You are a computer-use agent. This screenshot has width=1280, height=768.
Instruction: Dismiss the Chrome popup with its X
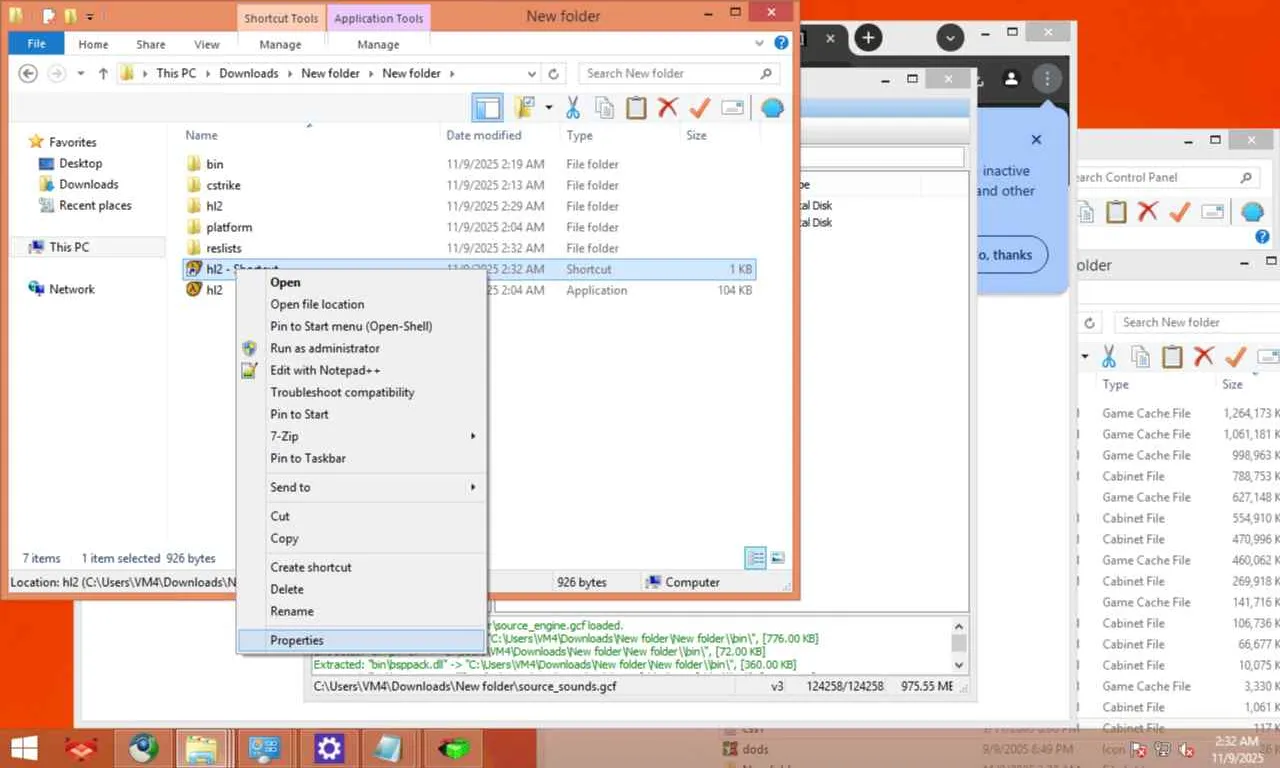(1036, 140)
